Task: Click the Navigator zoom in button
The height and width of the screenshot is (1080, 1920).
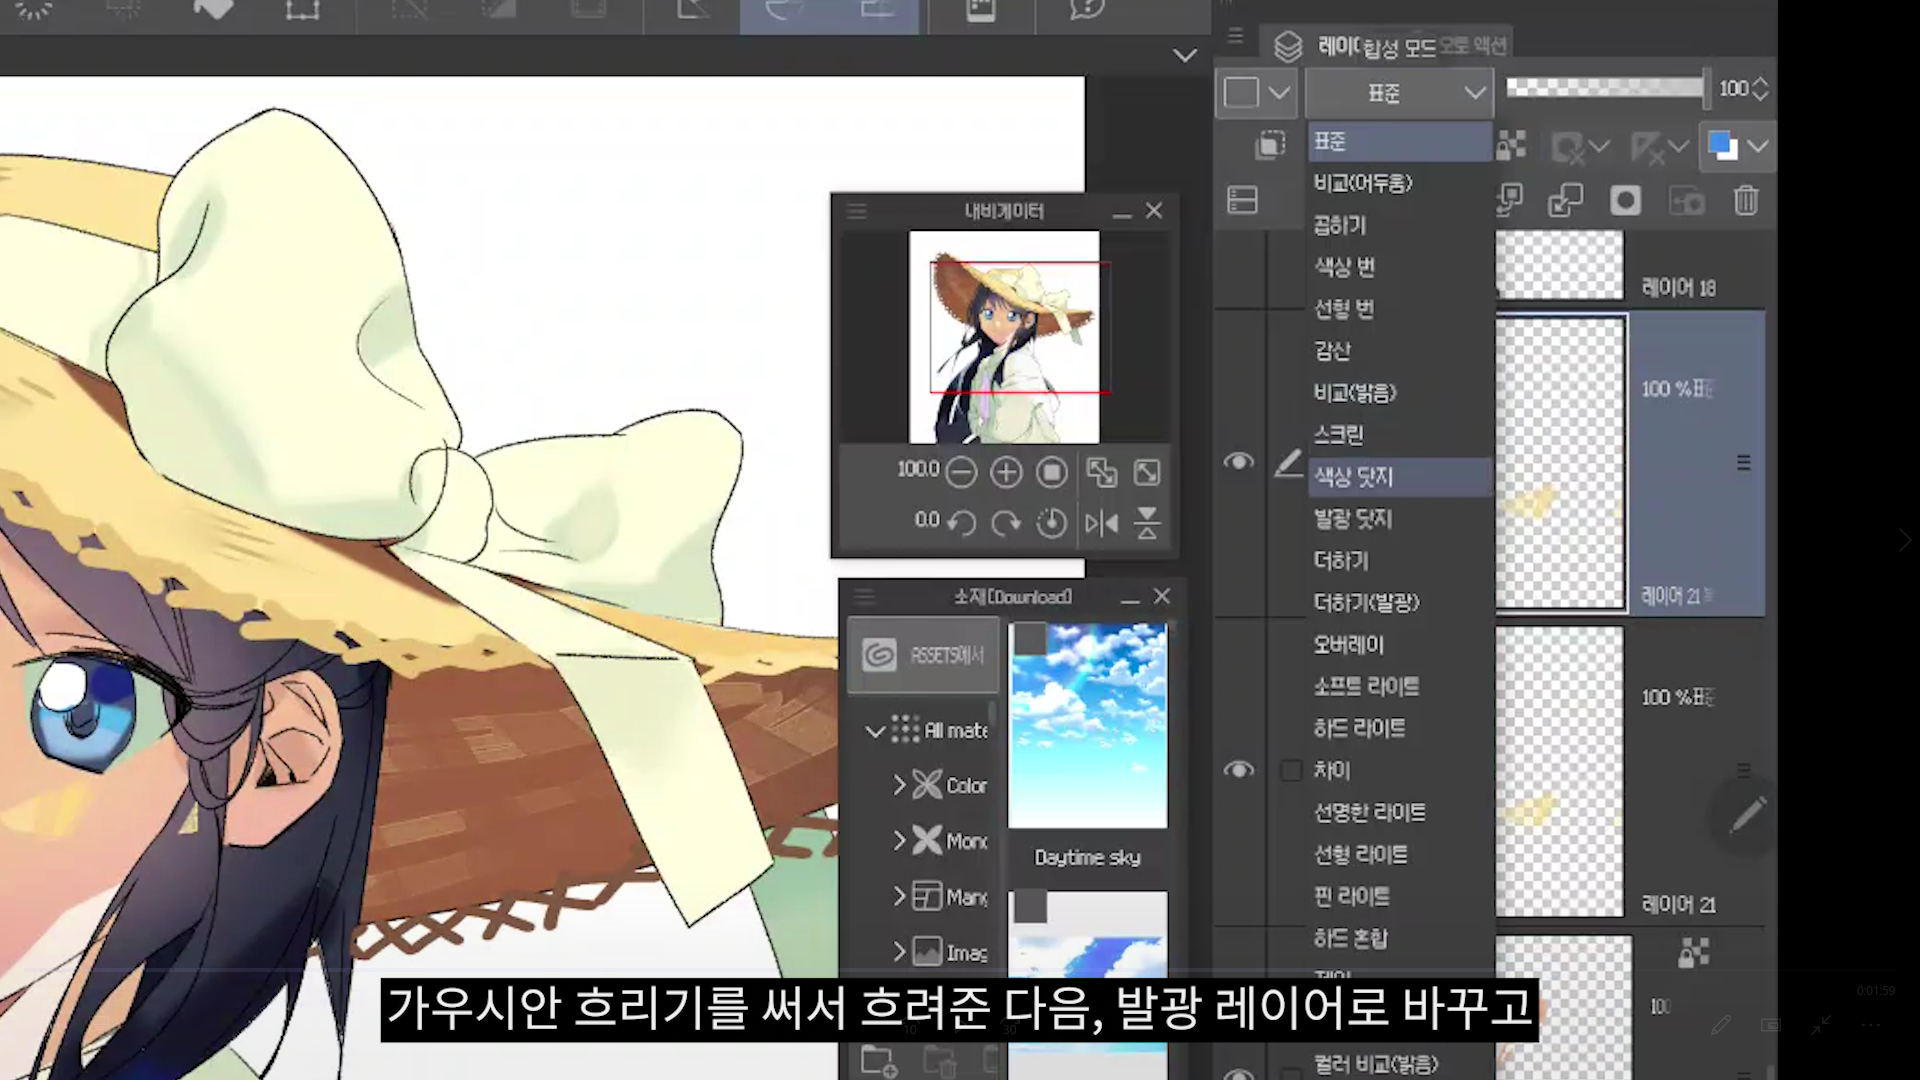Action: [x=1006, y=473]
